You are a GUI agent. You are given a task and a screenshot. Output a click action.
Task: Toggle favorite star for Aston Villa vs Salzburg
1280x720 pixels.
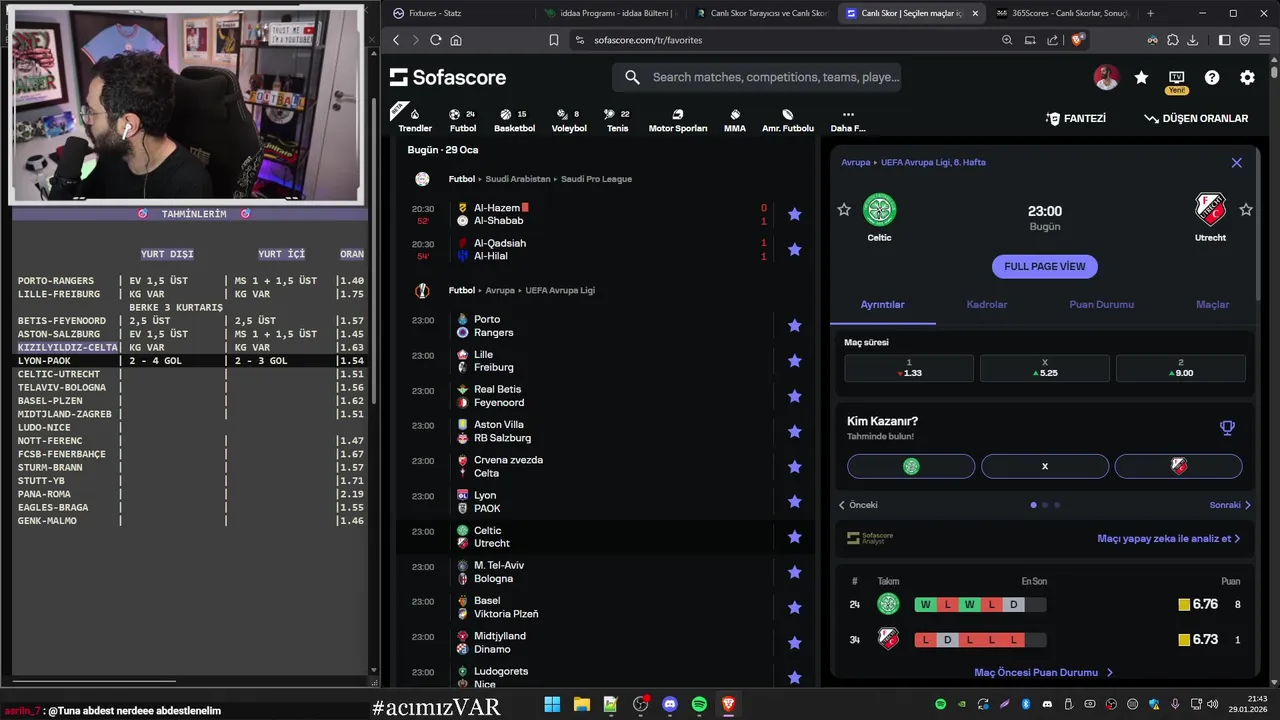794,431
